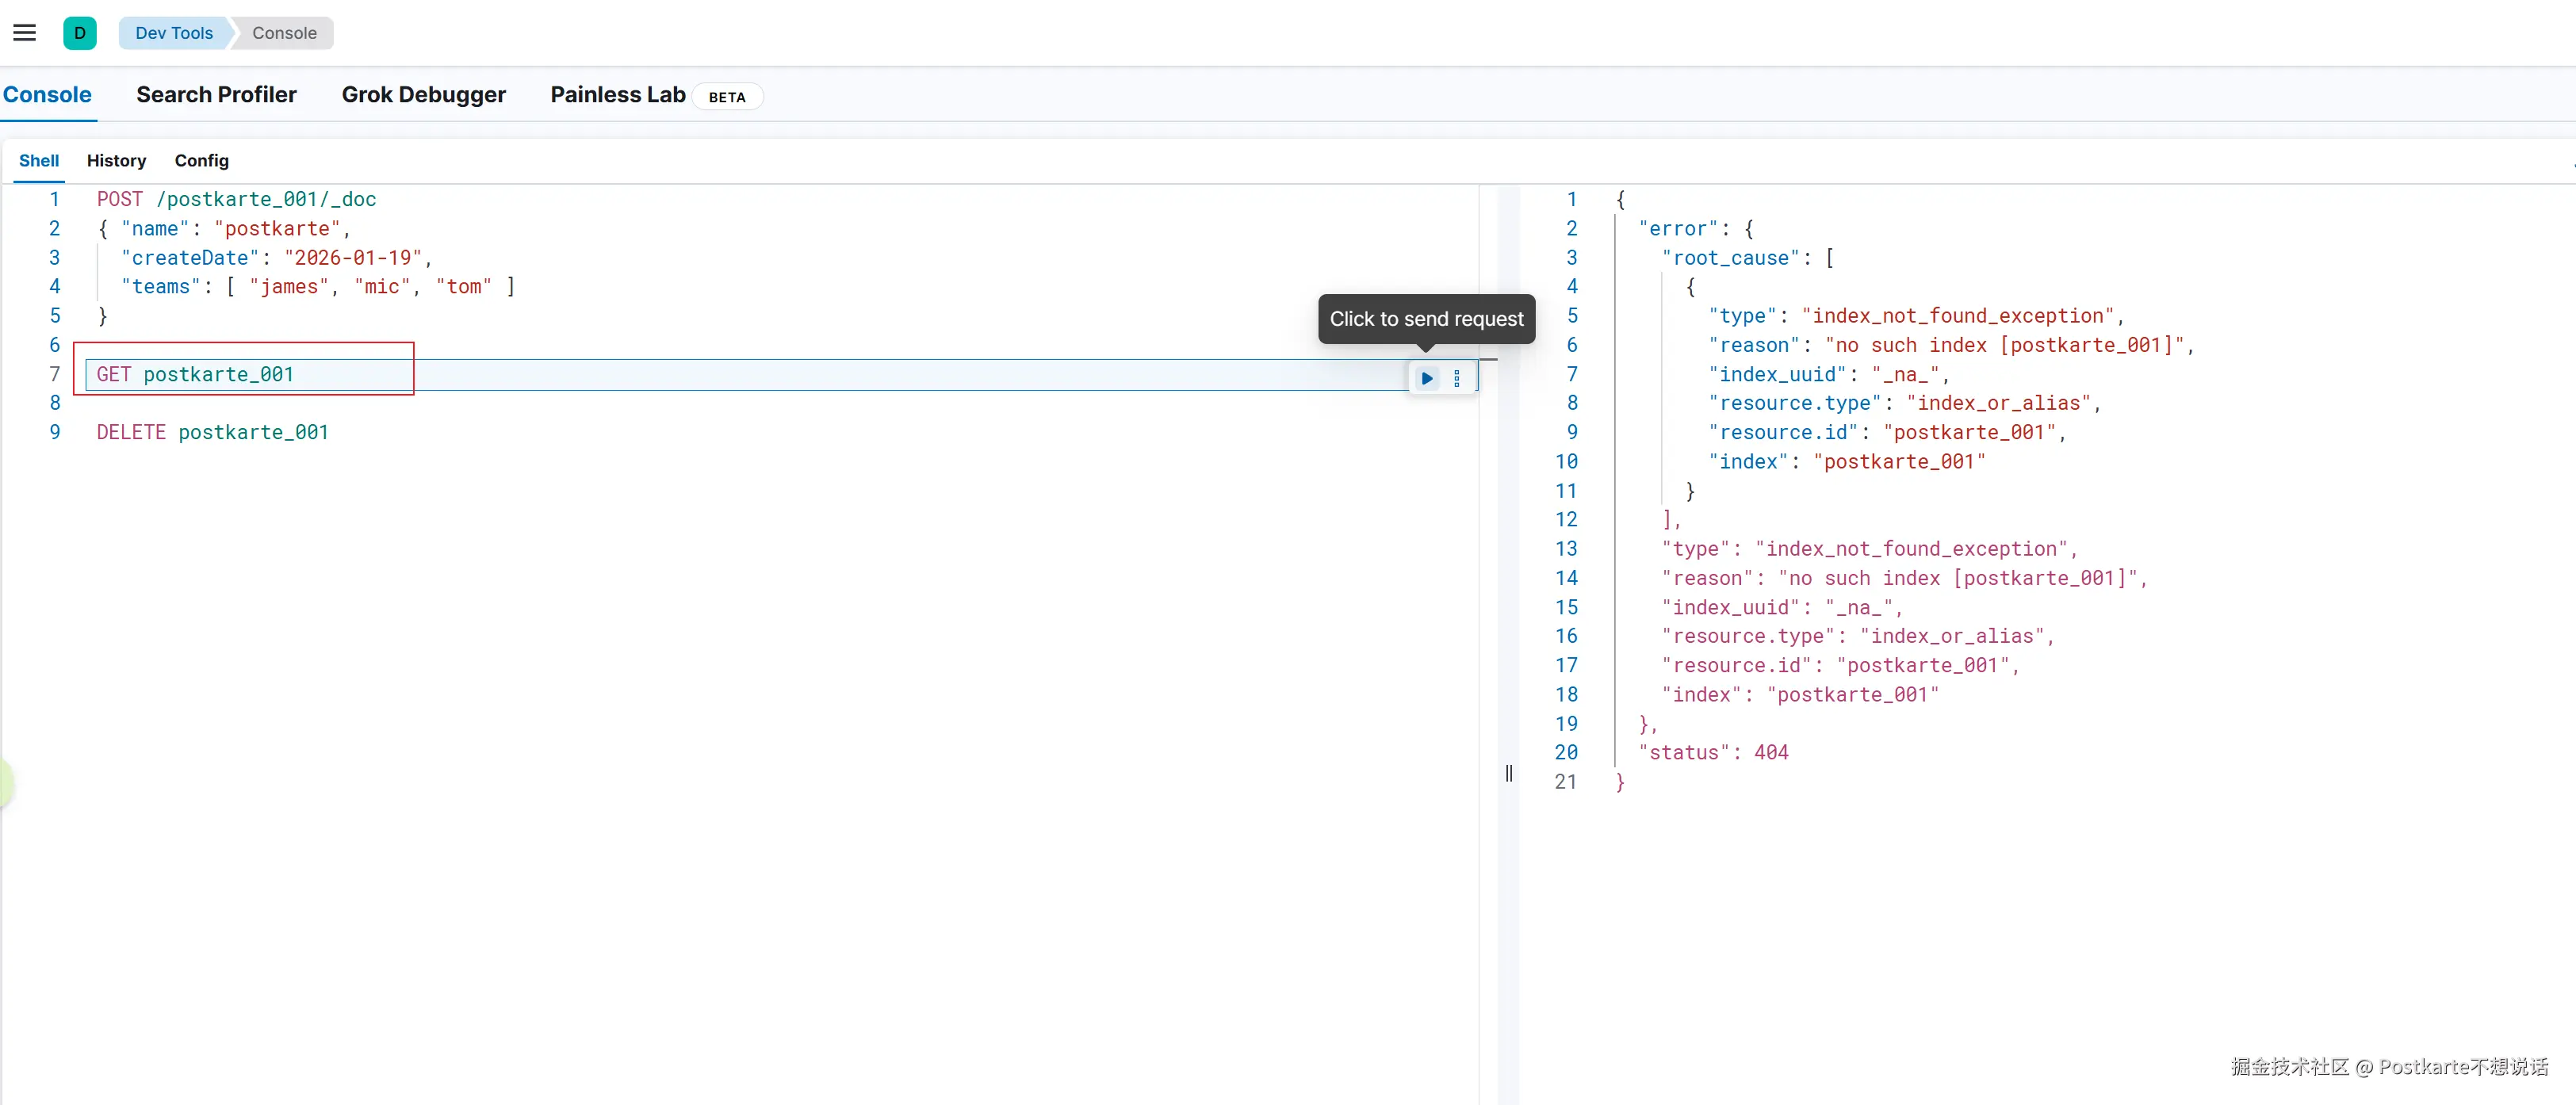The height and width of the screenshot is (1105, 2576).
Task: Click the Dev Tools breadcrumb
Action: (x=174, y=33)
